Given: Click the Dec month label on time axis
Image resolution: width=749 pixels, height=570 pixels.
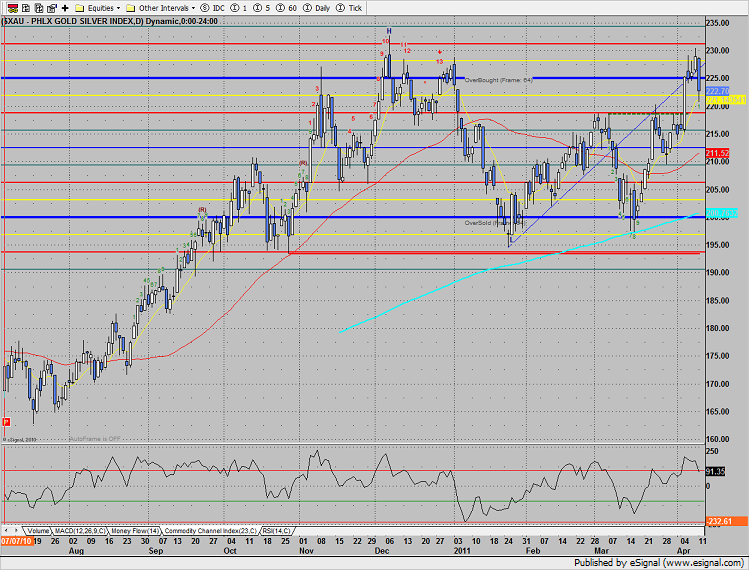Looking at the screenshot, I should [382, 551].
